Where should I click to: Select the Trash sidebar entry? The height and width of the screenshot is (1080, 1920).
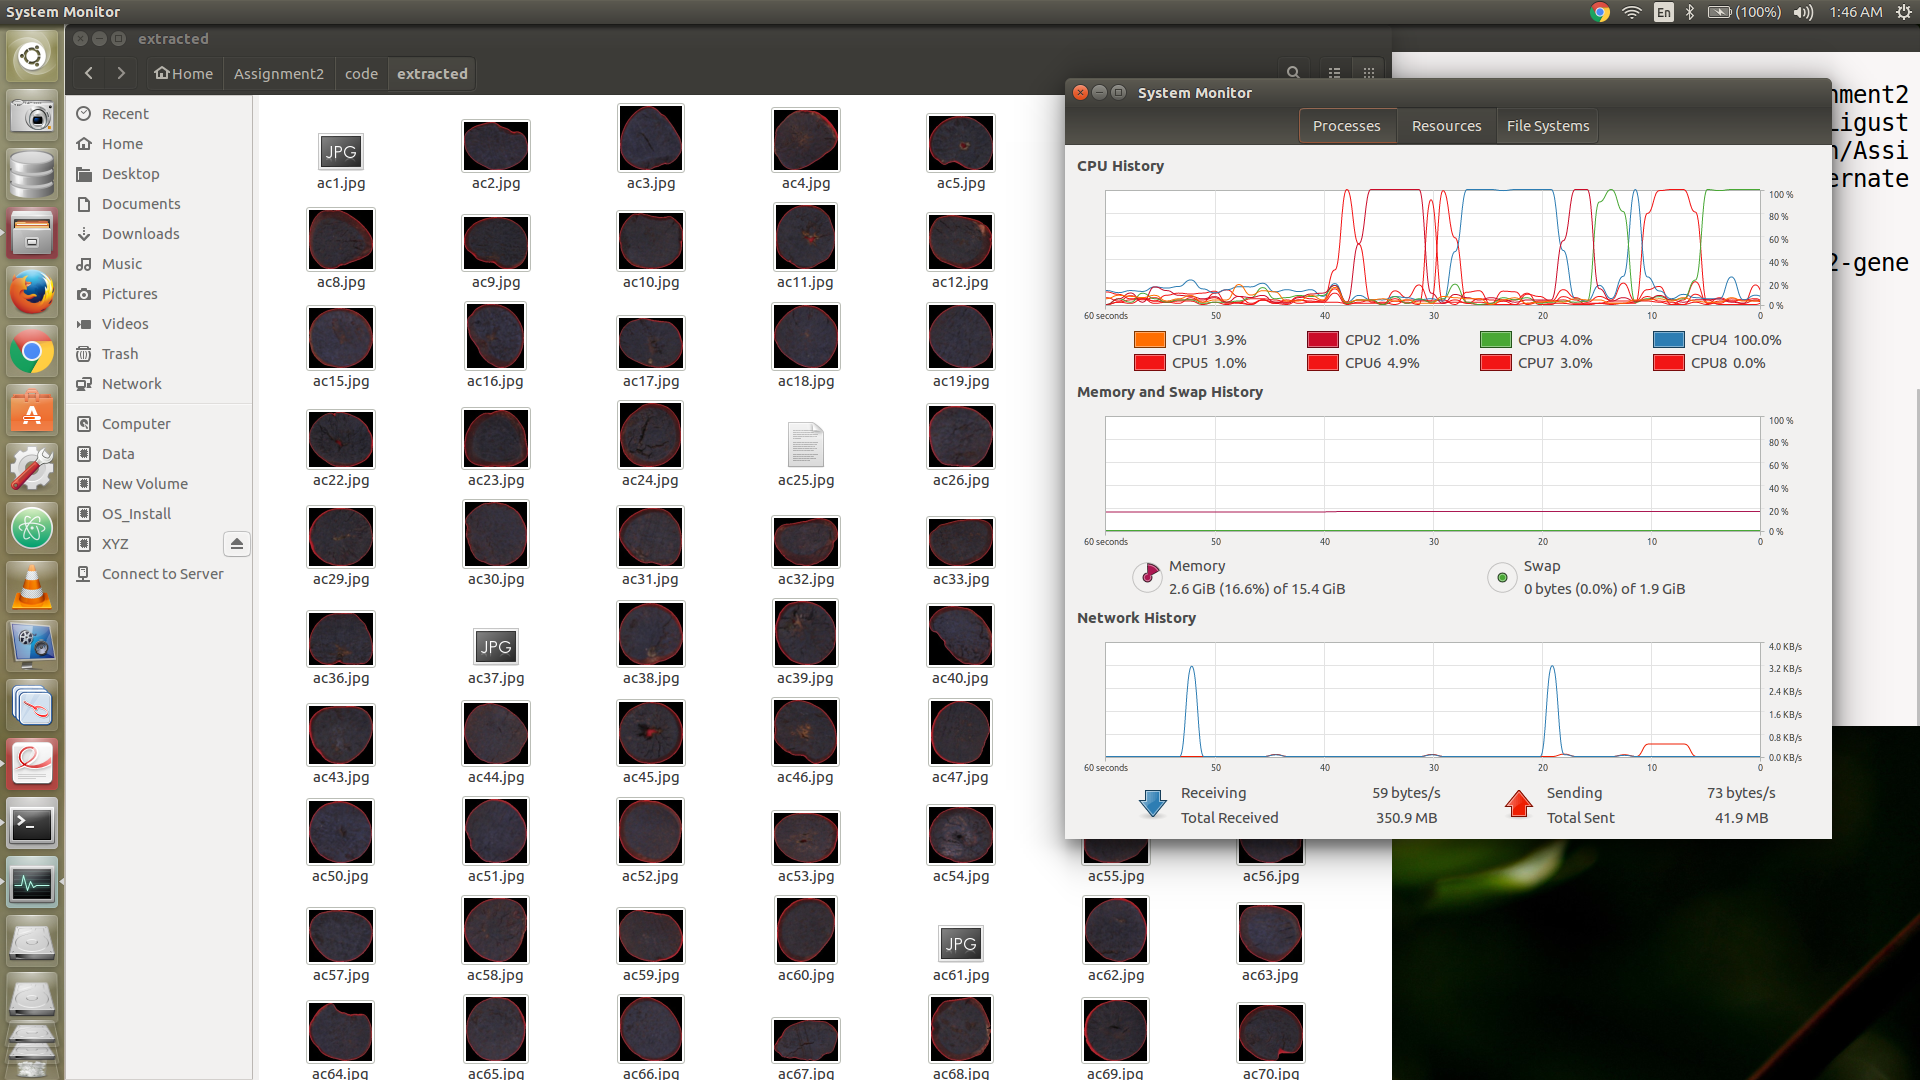pos(120,354)
